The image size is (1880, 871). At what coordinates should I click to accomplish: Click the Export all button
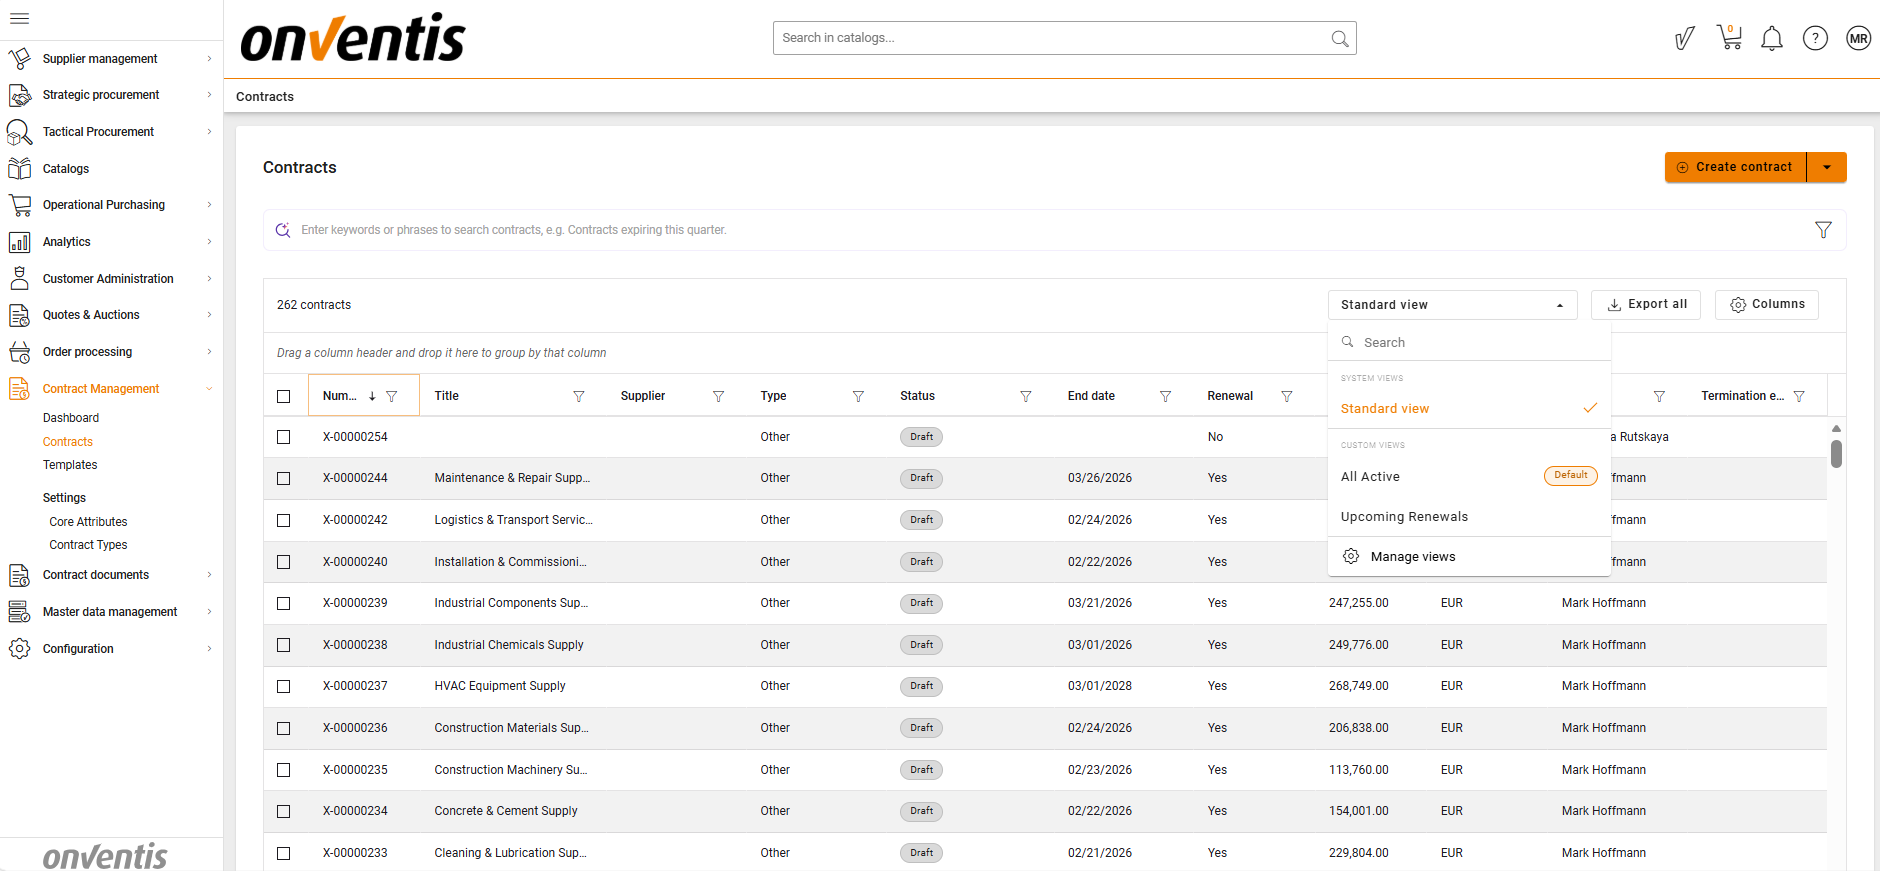pos(1645,304)
